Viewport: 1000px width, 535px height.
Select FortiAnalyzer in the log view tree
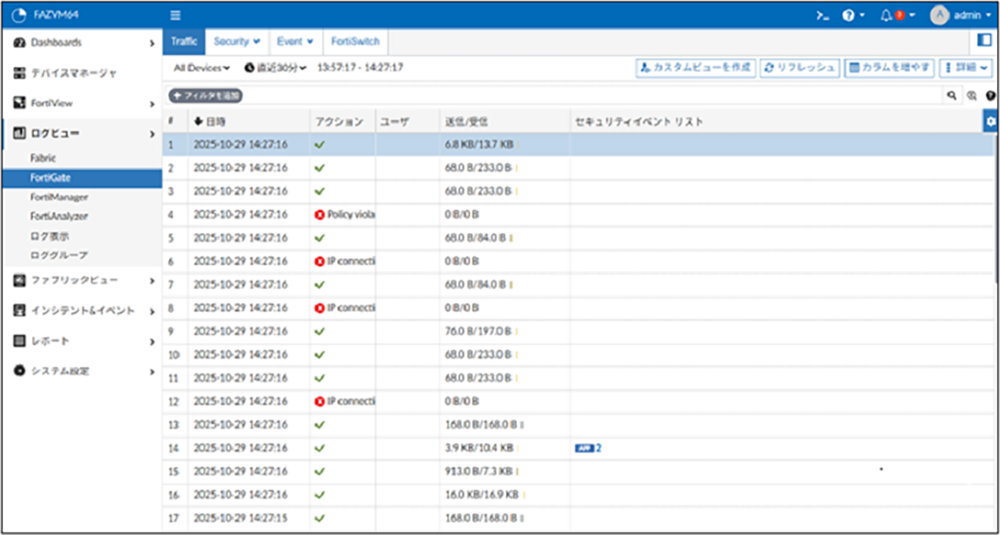pos(59,216)
